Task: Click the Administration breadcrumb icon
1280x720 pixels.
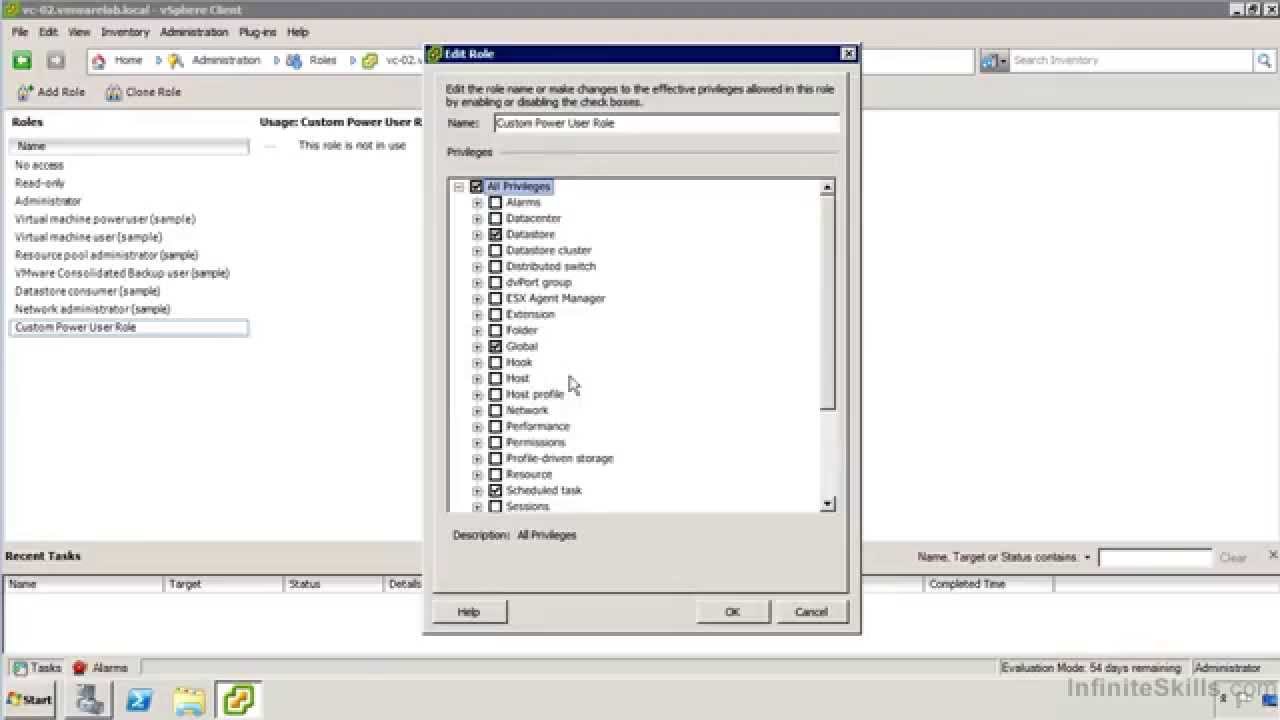Action: [x=176, y=61]
